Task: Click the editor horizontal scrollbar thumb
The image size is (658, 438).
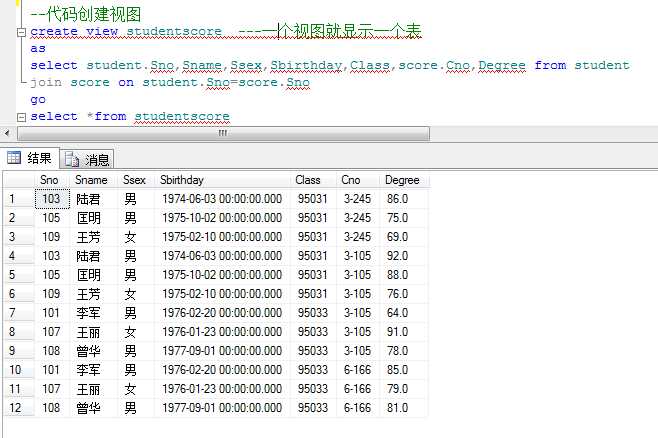Action: coord(223,133)
